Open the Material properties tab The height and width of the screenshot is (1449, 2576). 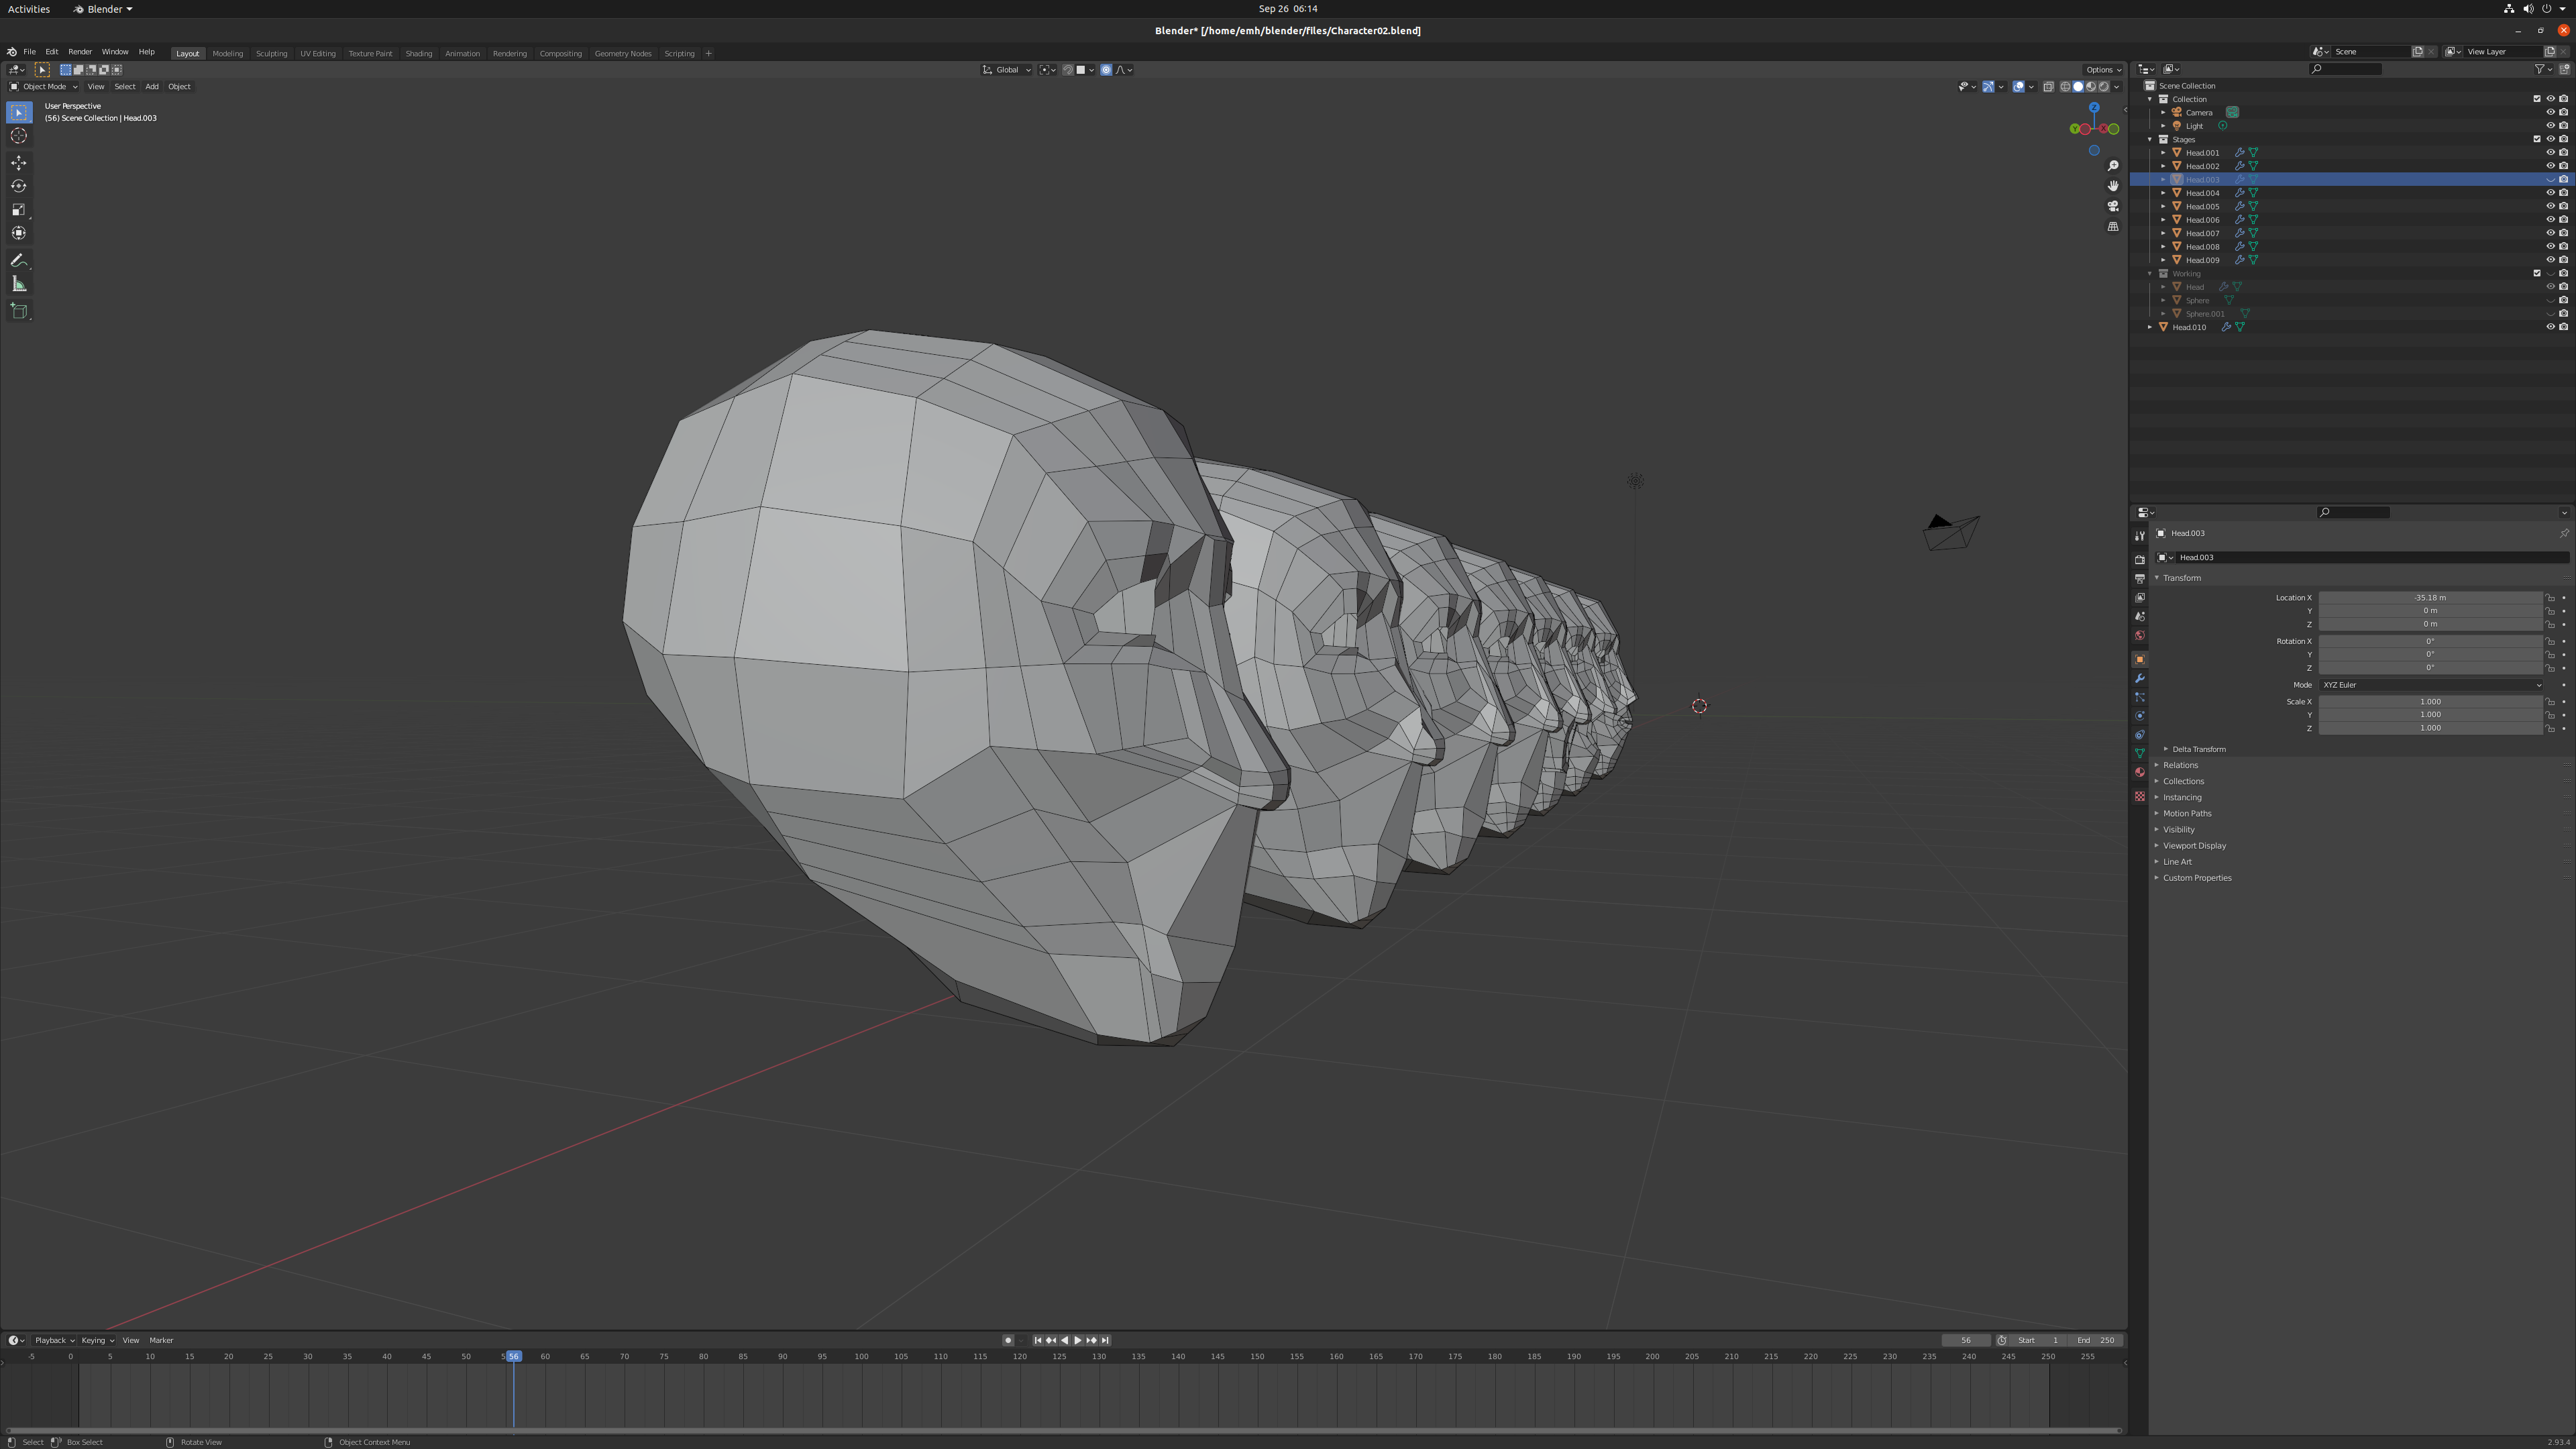[2140, 772]
